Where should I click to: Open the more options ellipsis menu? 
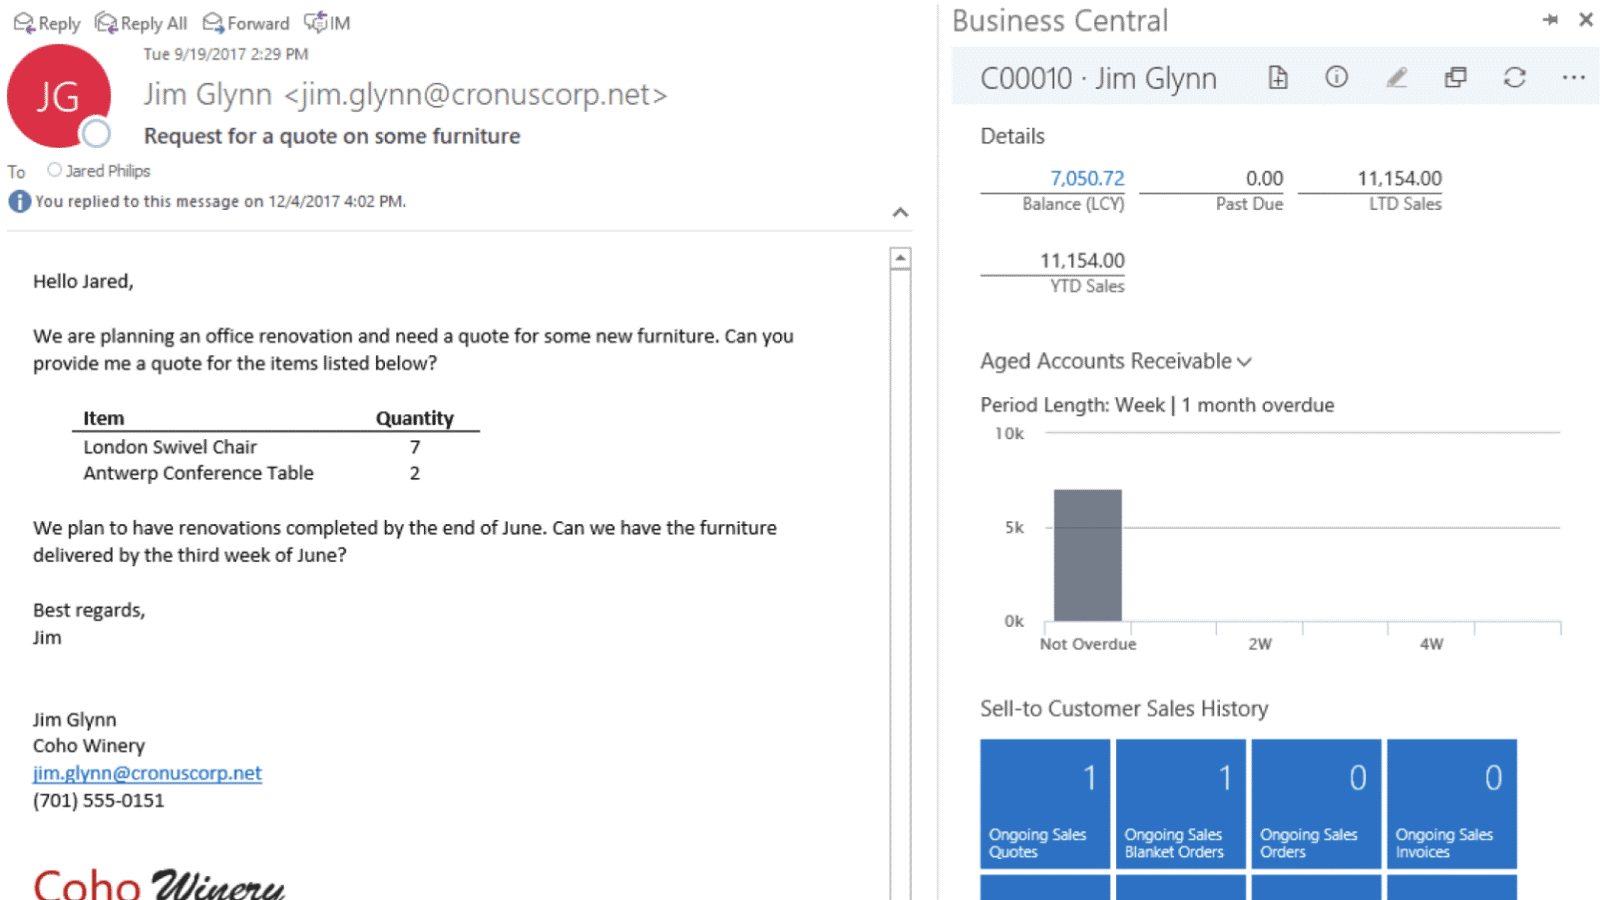1573,78
